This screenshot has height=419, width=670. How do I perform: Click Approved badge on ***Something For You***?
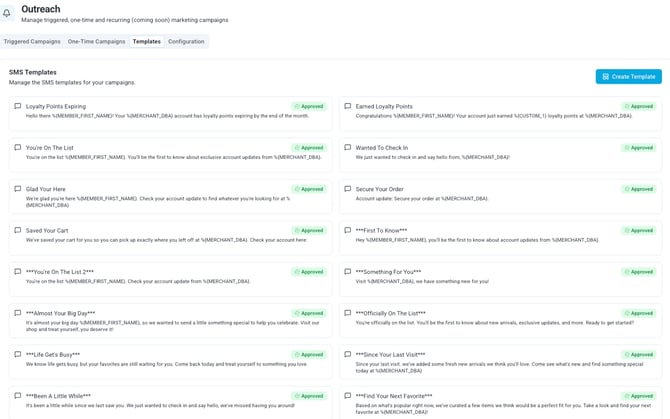click(x=639, y=272)
